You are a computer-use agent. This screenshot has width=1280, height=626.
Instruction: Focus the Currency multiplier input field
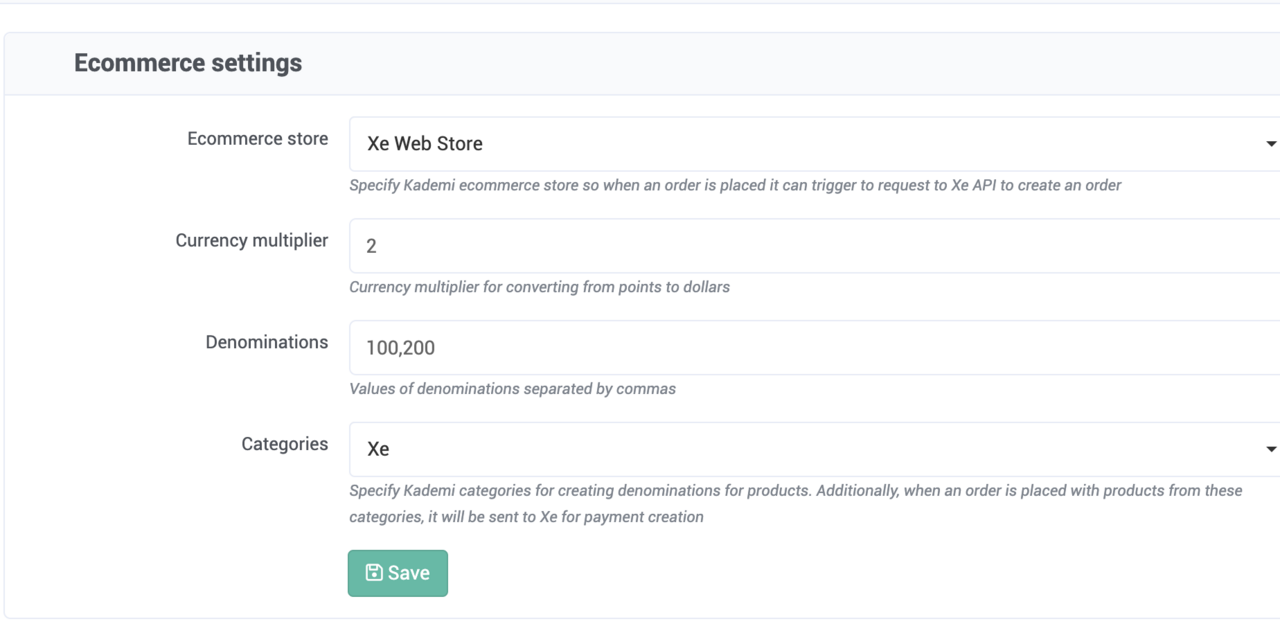point(814,246)
